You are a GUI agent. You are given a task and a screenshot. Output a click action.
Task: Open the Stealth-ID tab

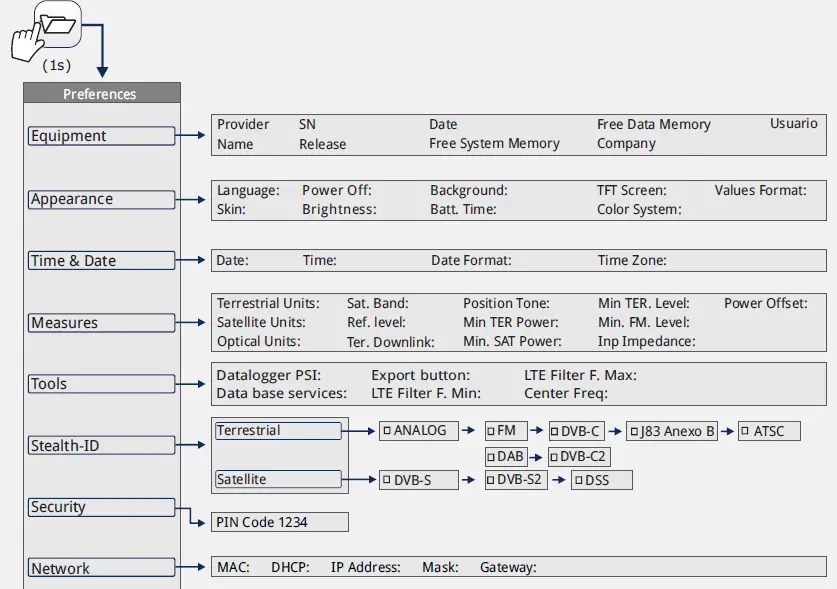point(101,445)
